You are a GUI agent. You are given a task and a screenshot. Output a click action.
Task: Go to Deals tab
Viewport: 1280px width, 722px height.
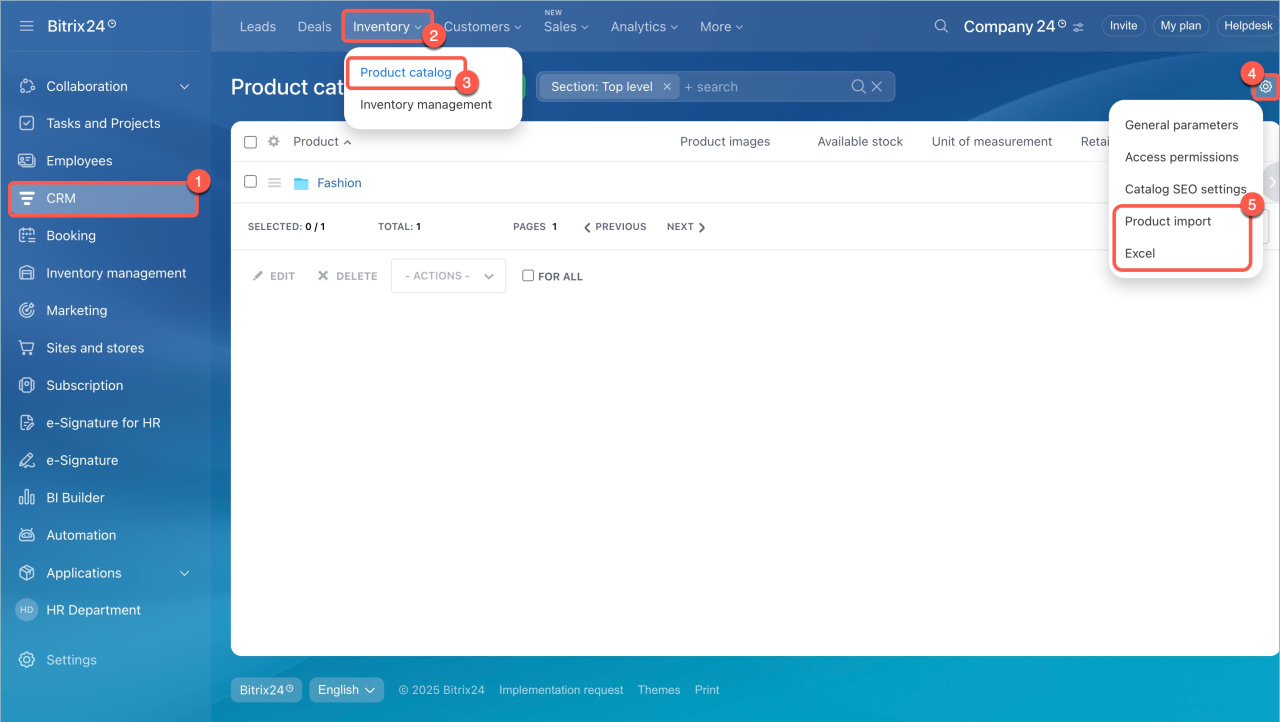point(314,27)
